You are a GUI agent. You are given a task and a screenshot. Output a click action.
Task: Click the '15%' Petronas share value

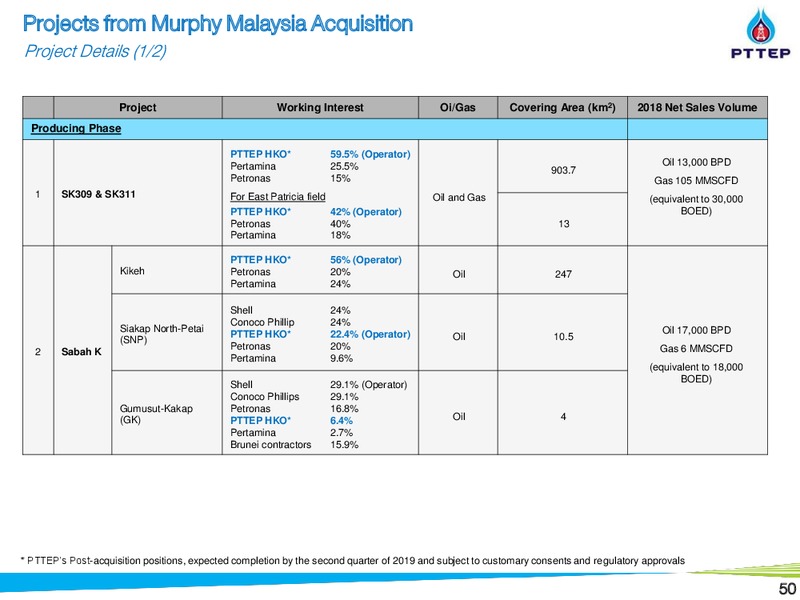[x=340, y=179]
